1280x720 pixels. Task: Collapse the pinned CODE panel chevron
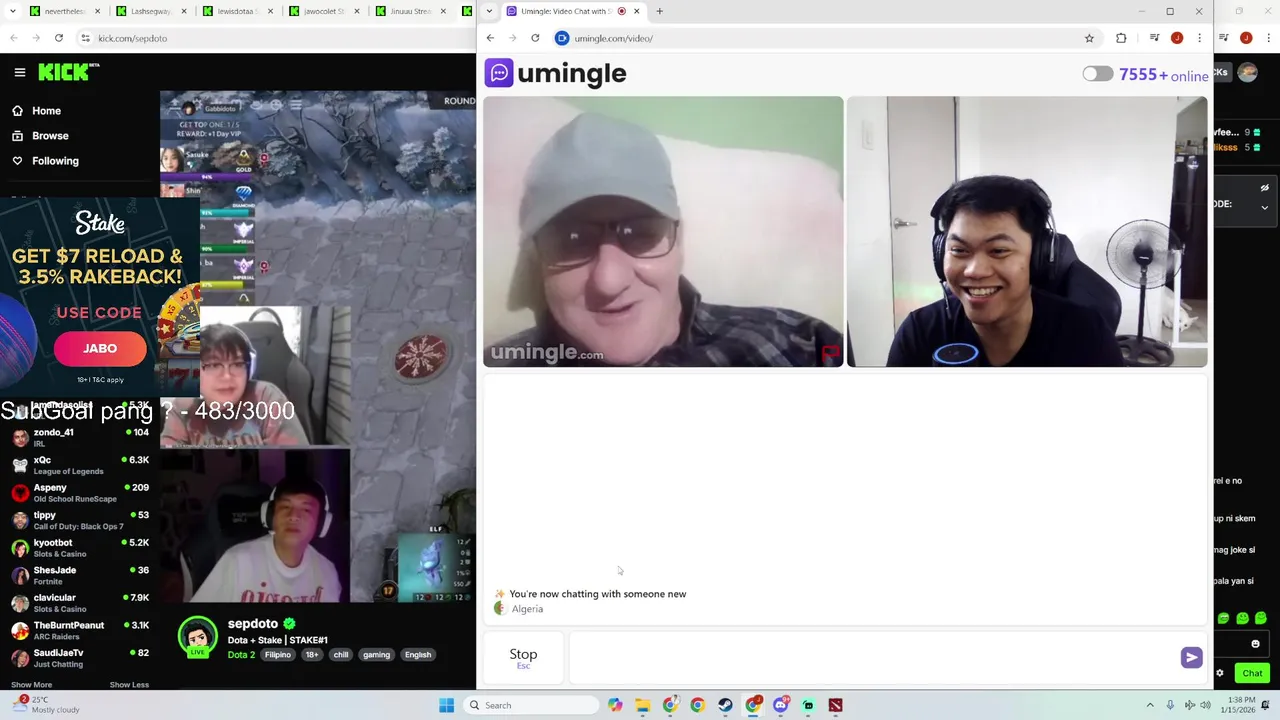tap(1264, 207)
